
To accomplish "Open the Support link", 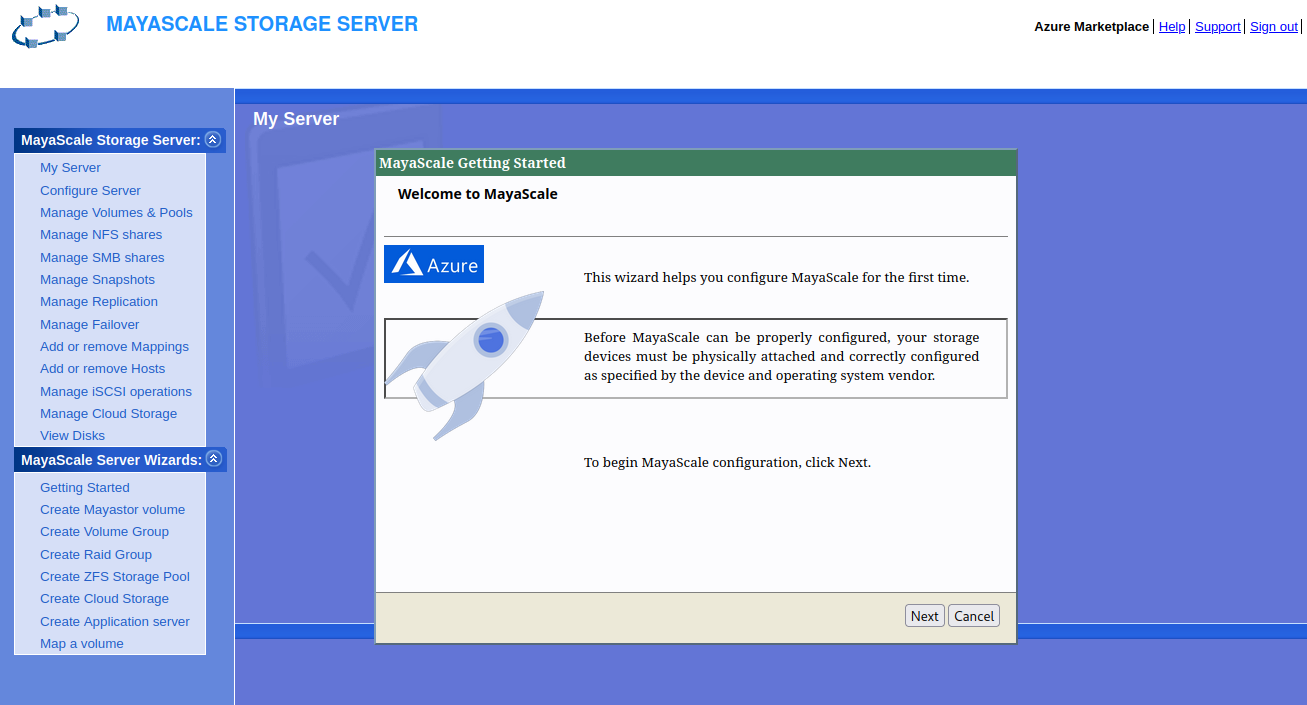I will tap(1217, 27).
